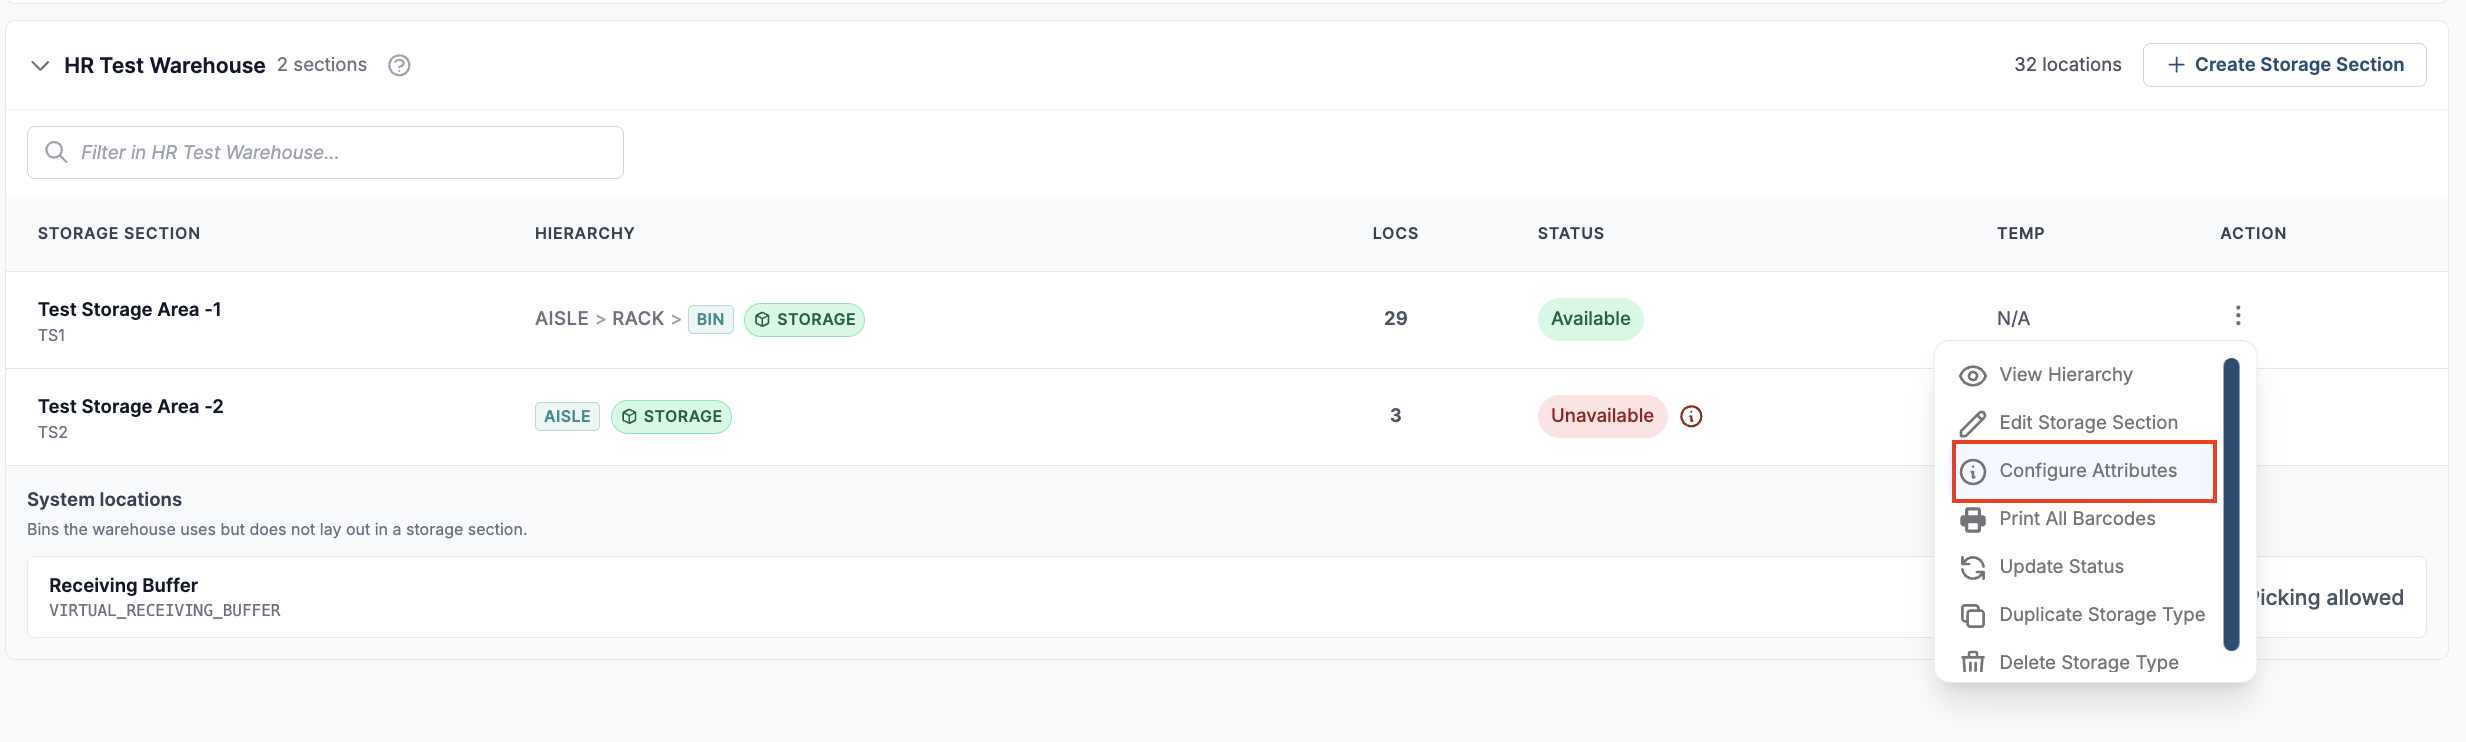Screen dimensions: 2466x742
Task: Click the copy icon for Duplicate Storage Type
Action: pos(1973,615)
